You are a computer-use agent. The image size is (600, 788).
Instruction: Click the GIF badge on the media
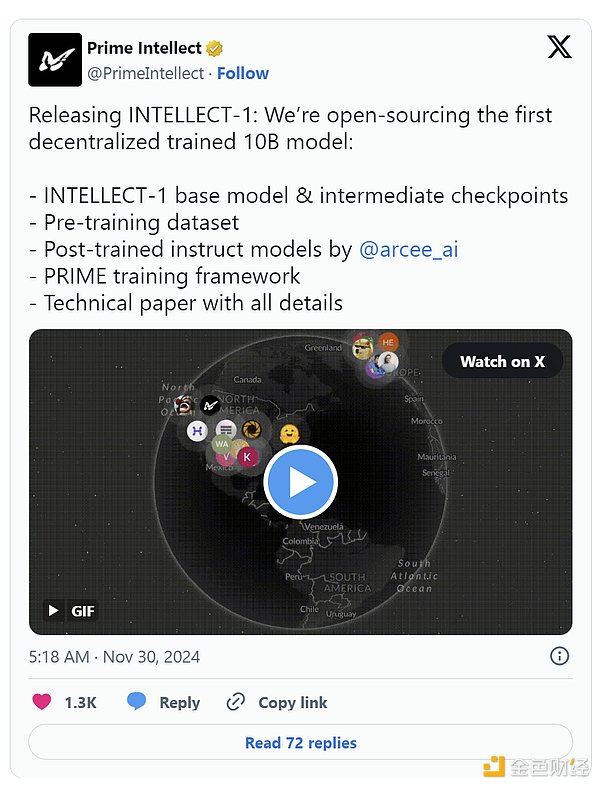click(x=70, y=610)
